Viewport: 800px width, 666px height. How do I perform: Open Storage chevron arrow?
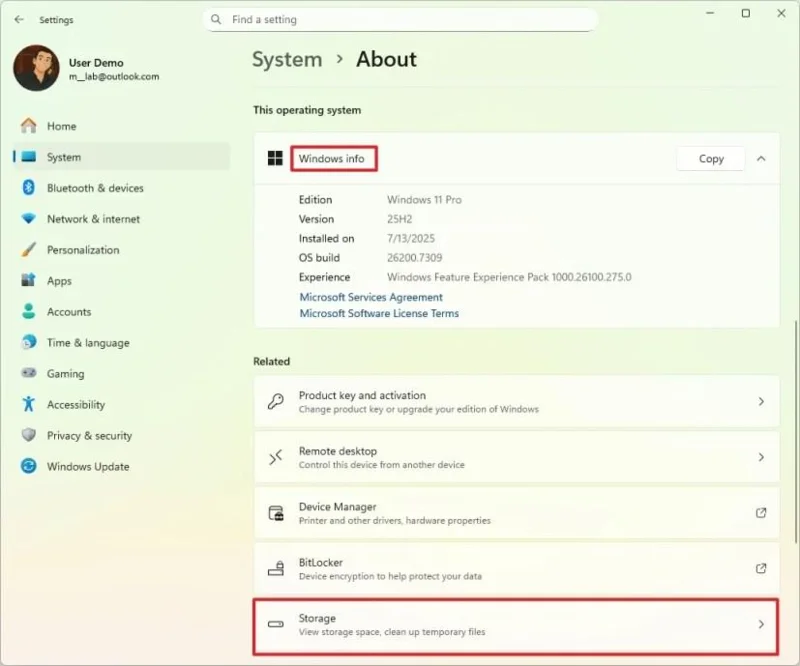[x=761, y=624]
